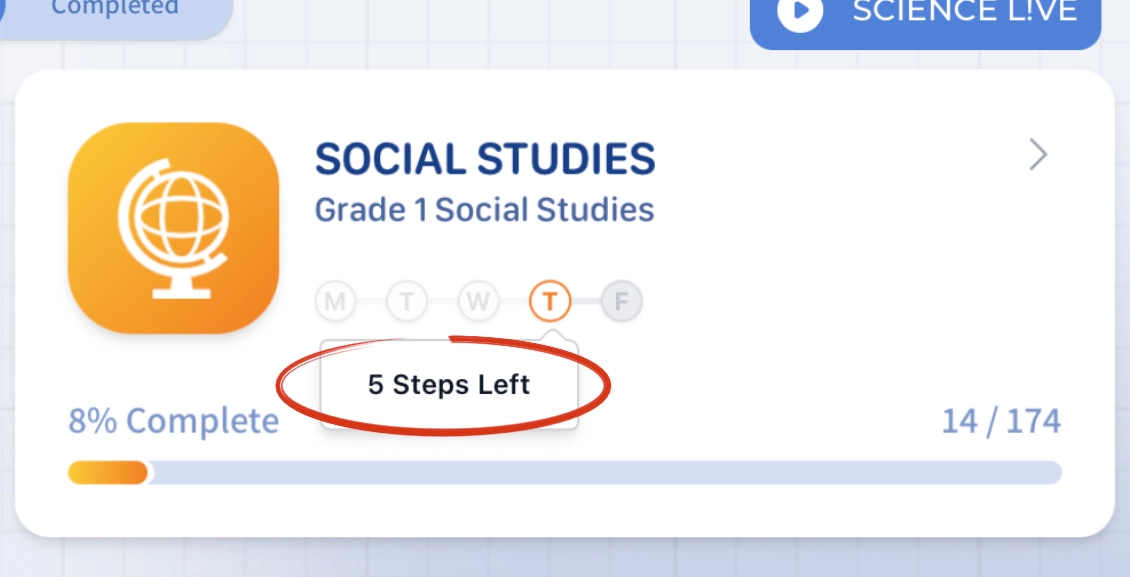Switch to the Completed tab
The image size is (1130, 577).
[x=115, y=9]
